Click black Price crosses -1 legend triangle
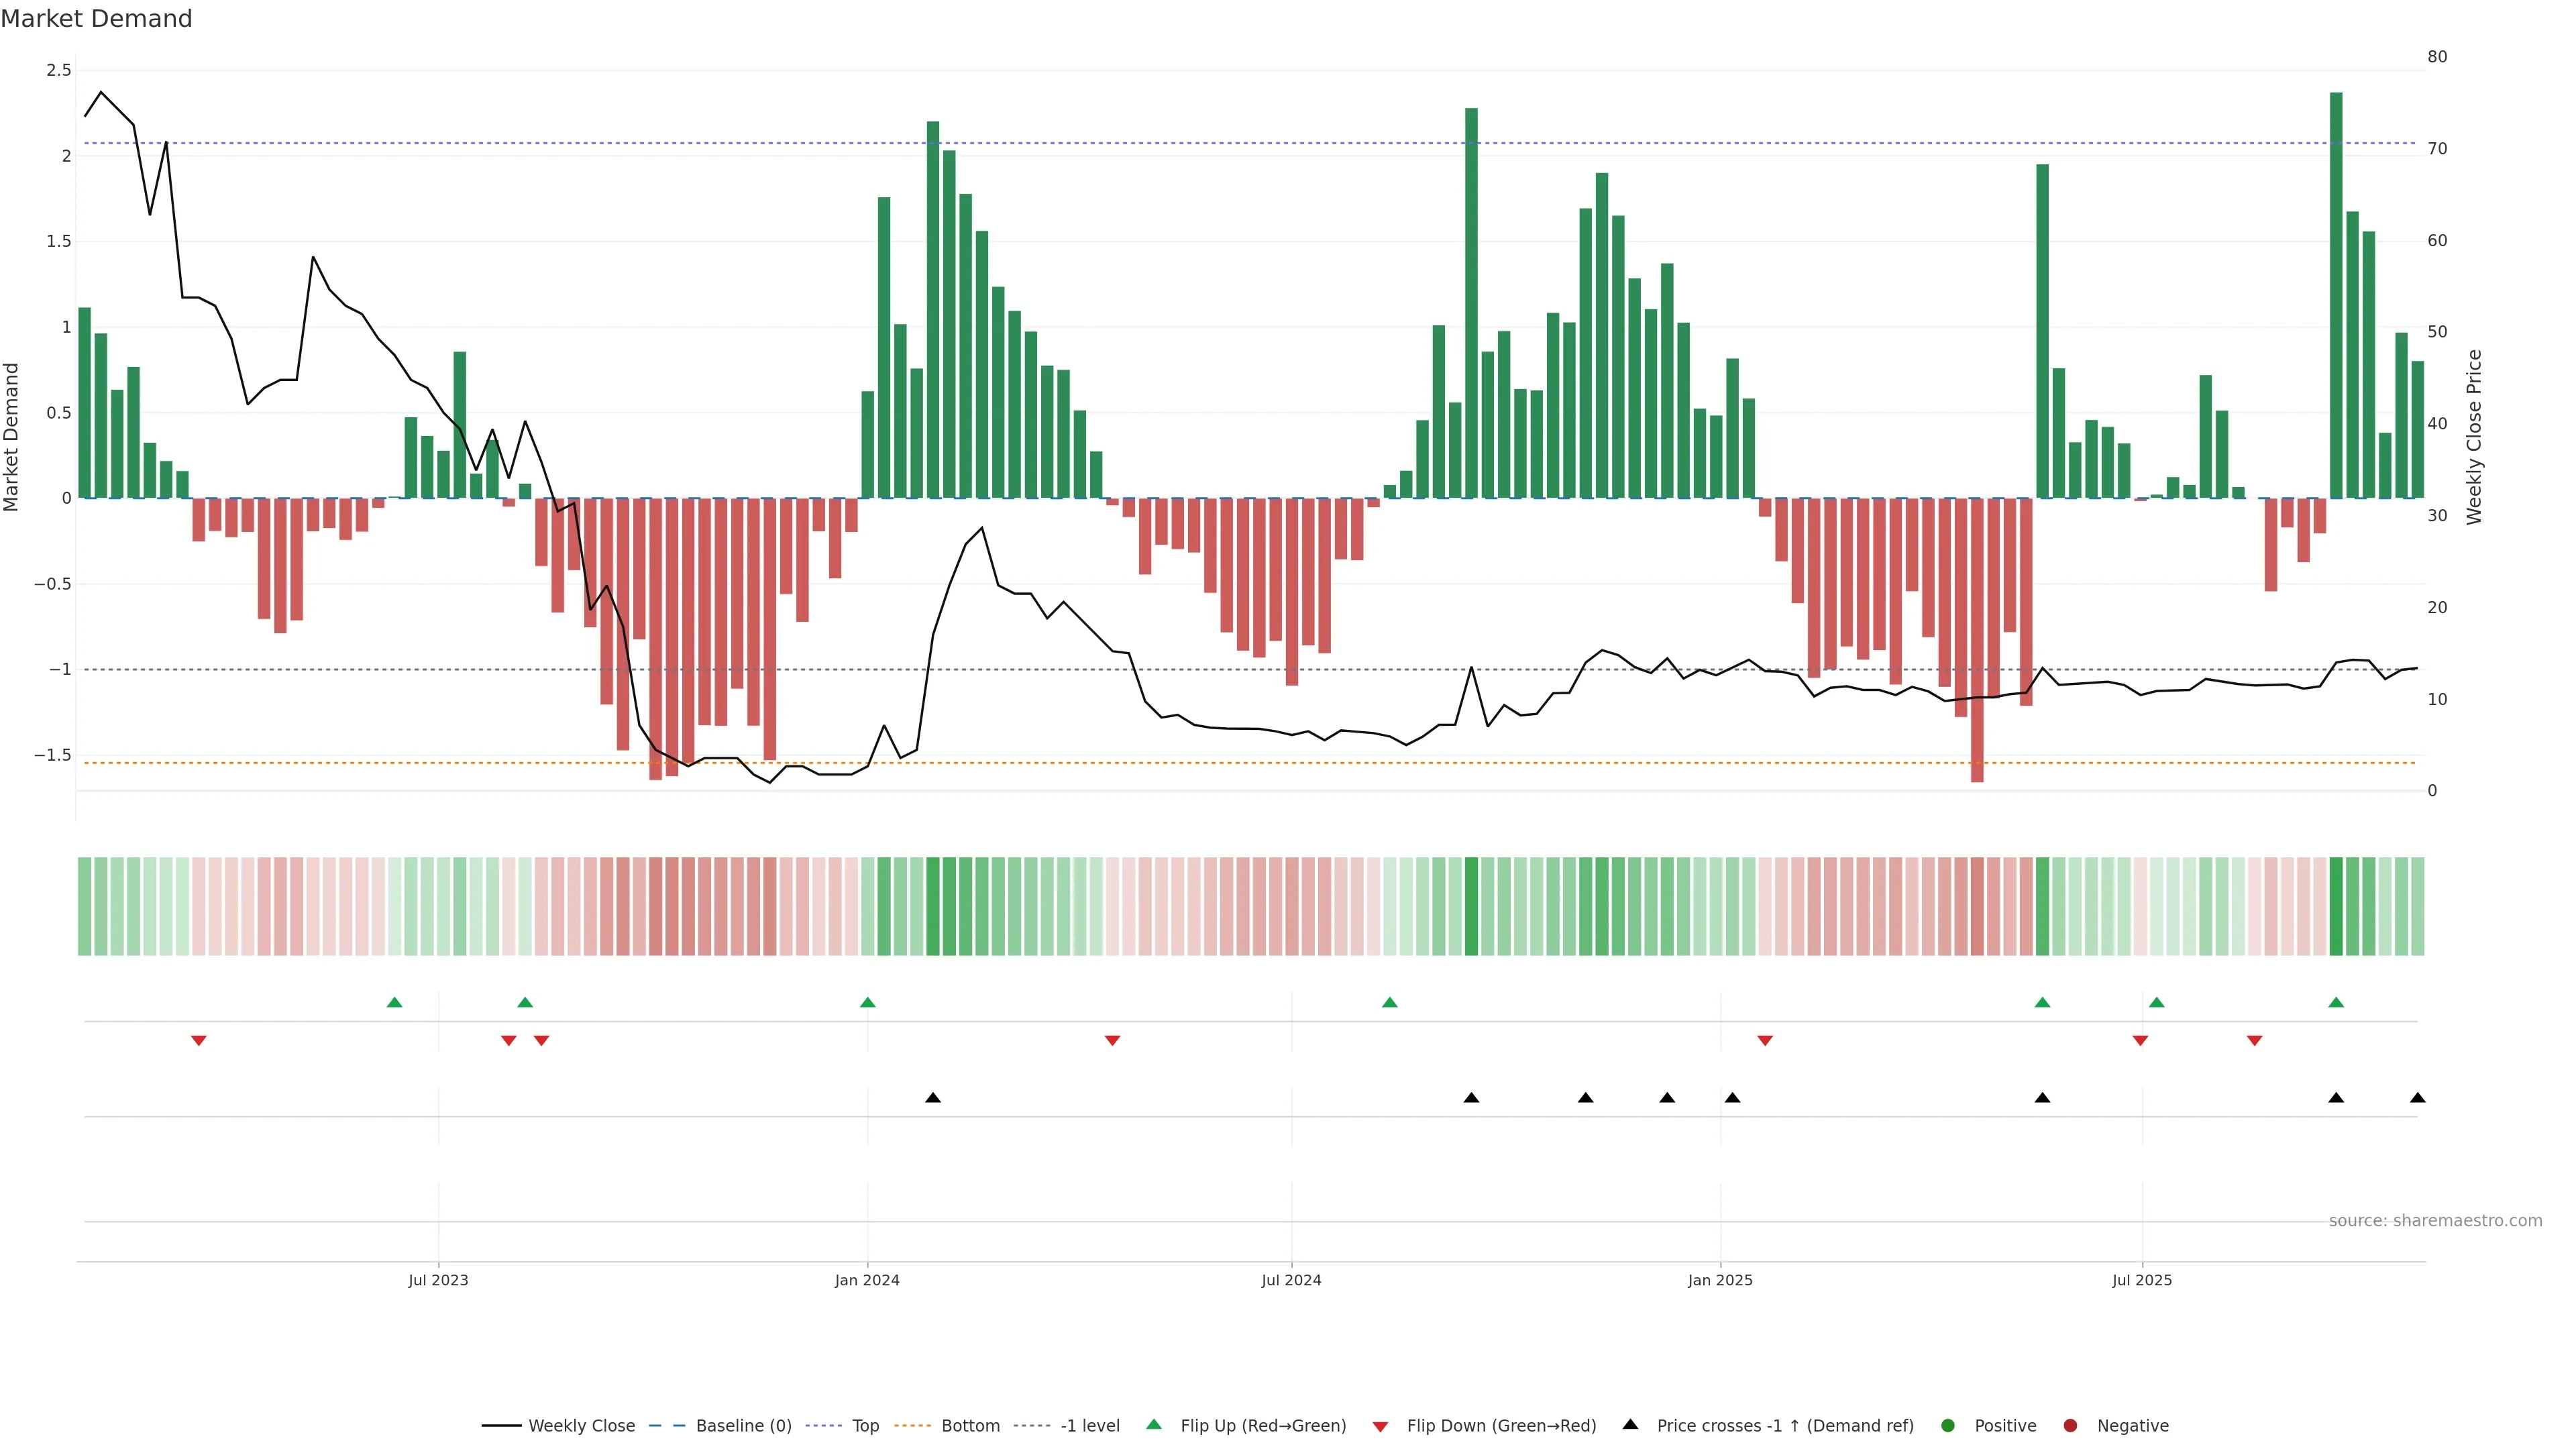This screenshot has width=2576, height=1449. pos(1630,1424)
